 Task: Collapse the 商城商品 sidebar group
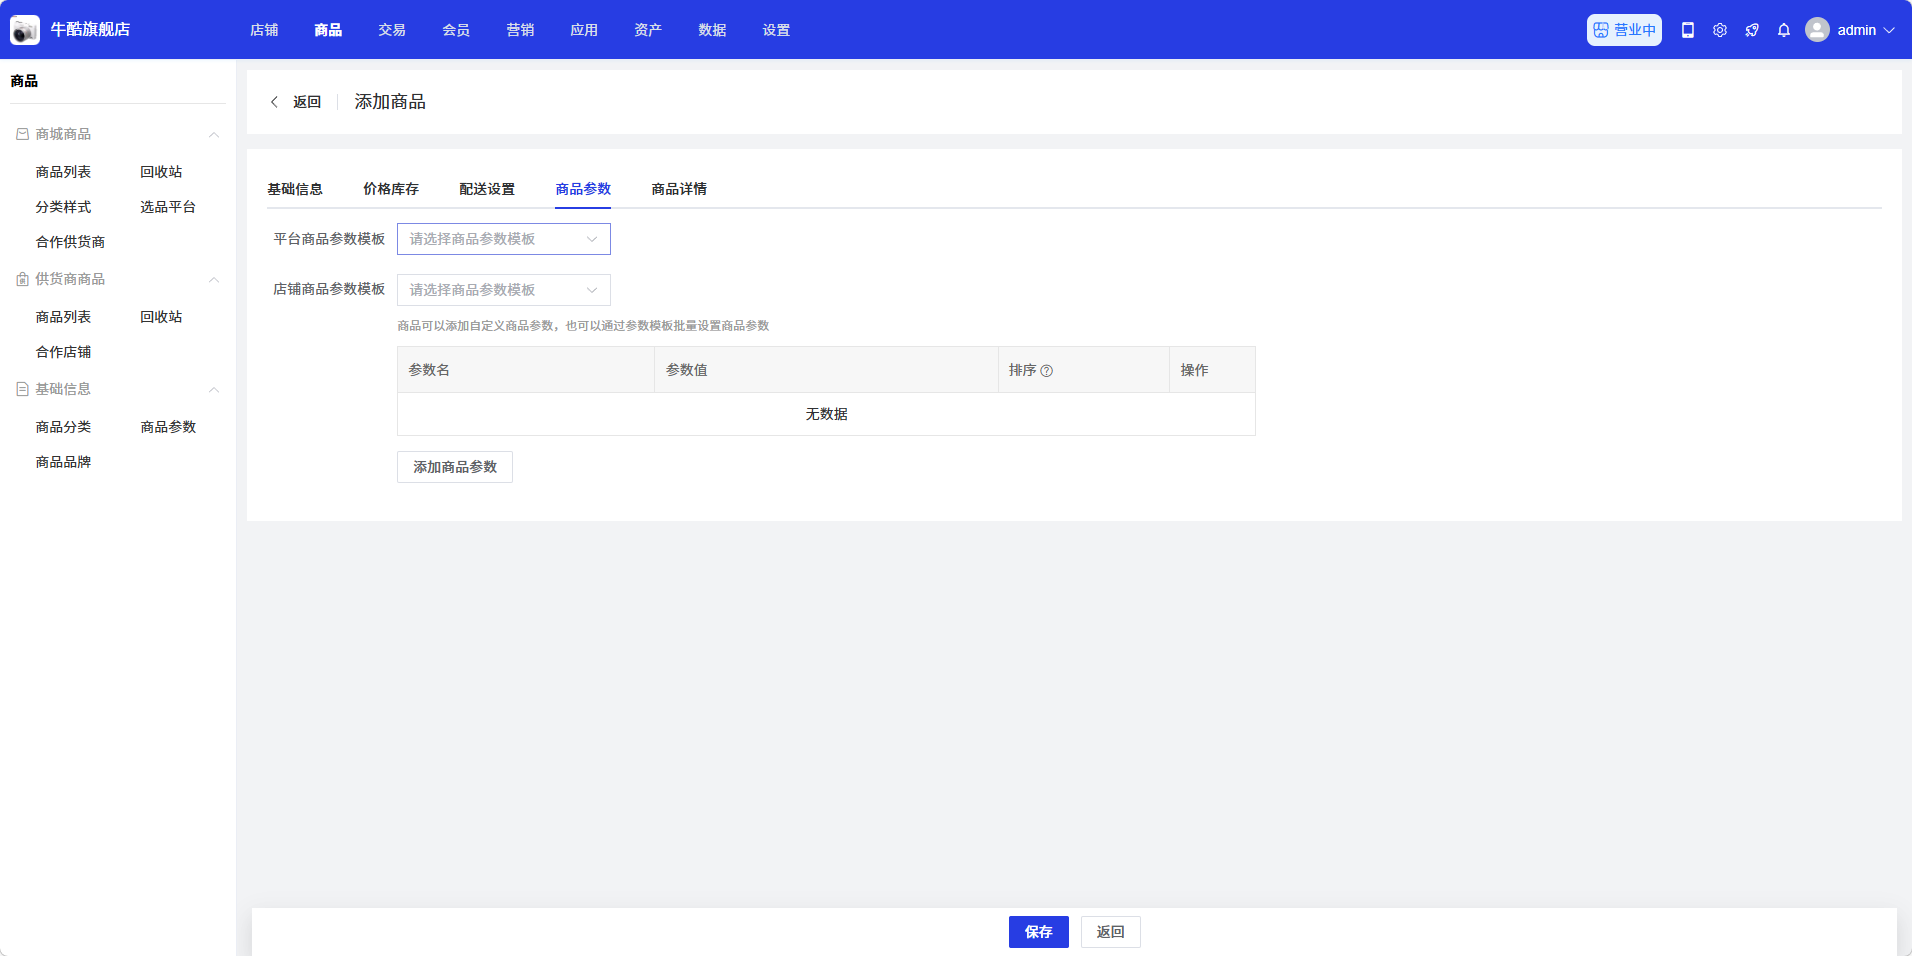point(213,135)
